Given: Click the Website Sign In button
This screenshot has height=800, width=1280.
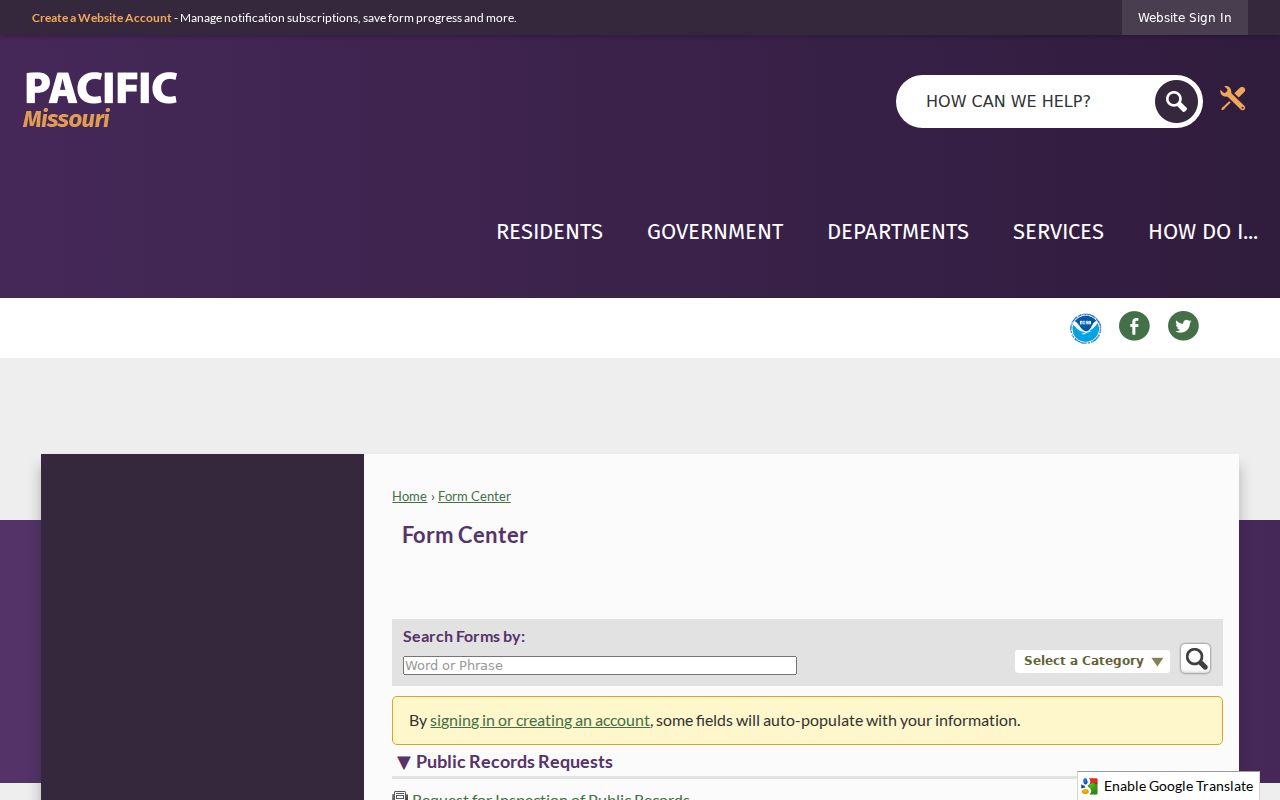Looking at the screenshot, I should coord(1184,18).
